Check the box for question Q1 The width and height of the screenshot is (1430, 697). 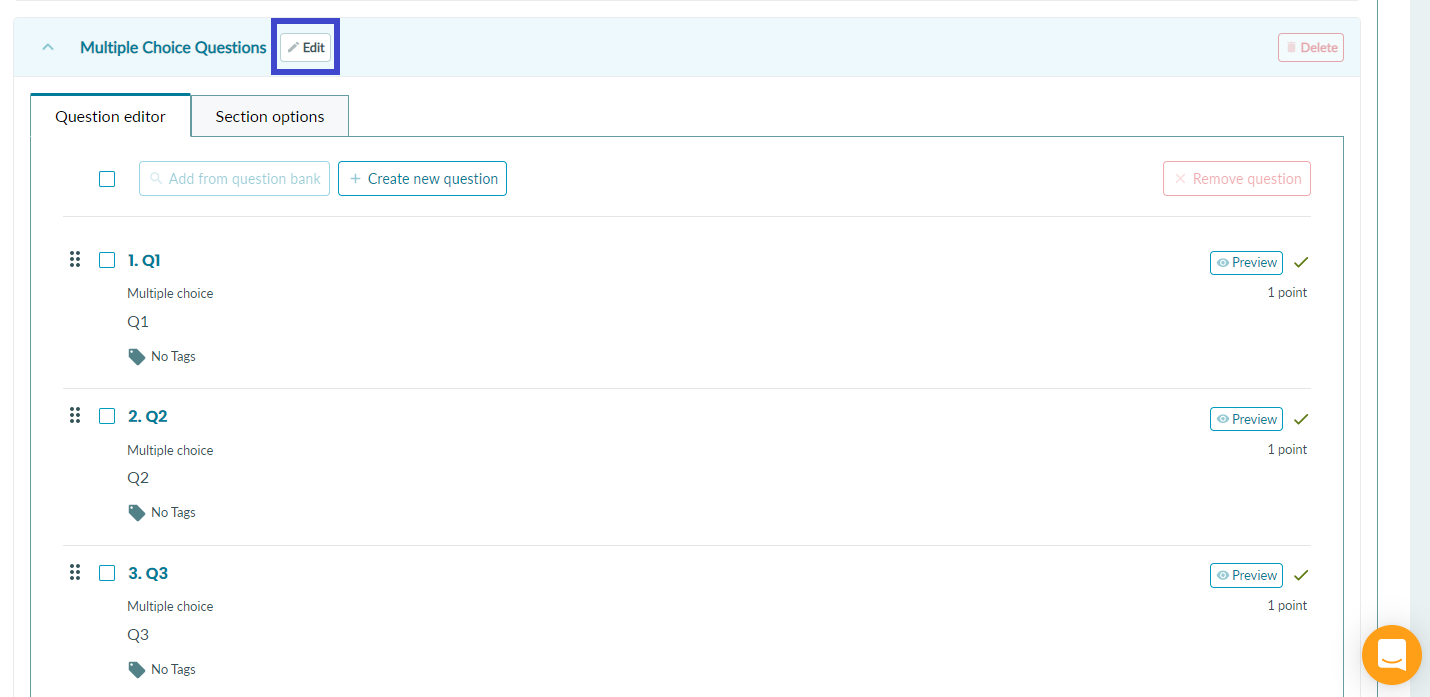pyautogui.click(x=107, y=260)
